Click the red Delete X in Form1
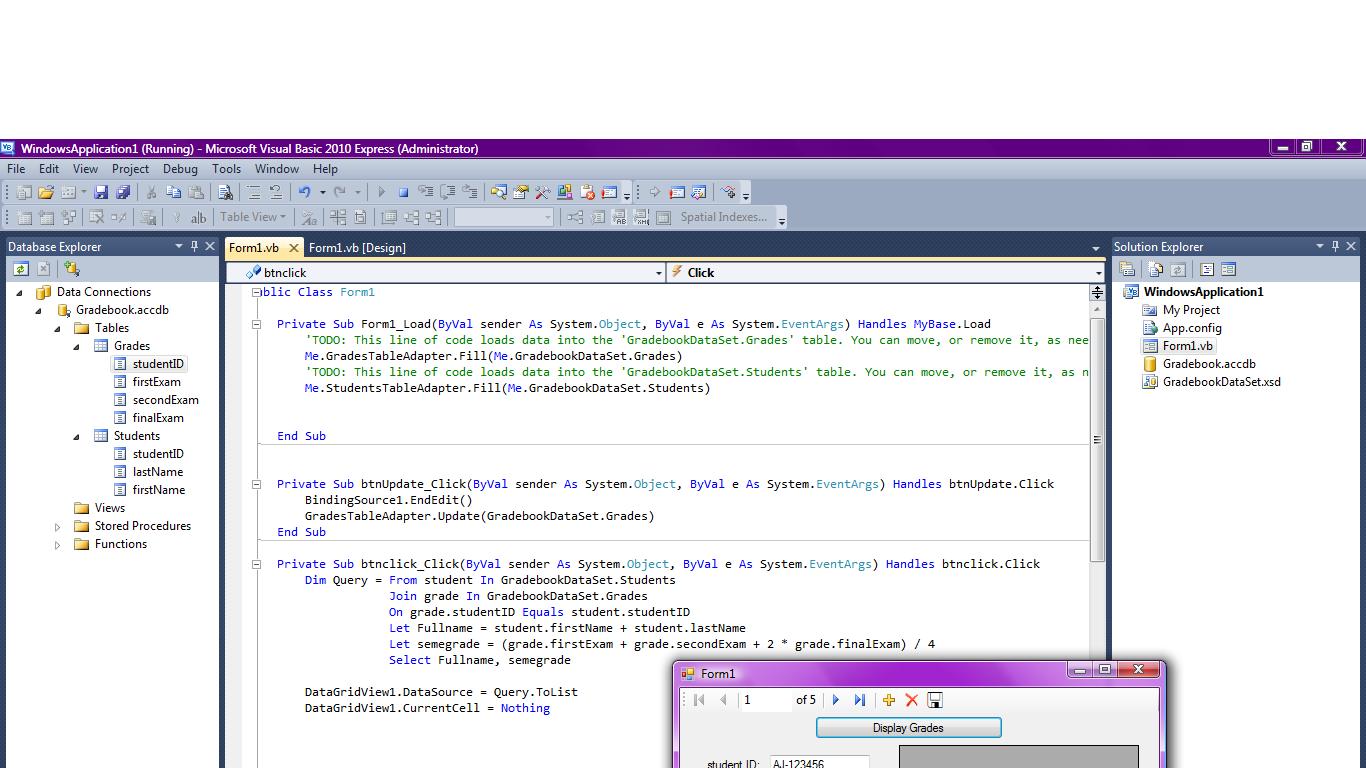 click(911, 700)
